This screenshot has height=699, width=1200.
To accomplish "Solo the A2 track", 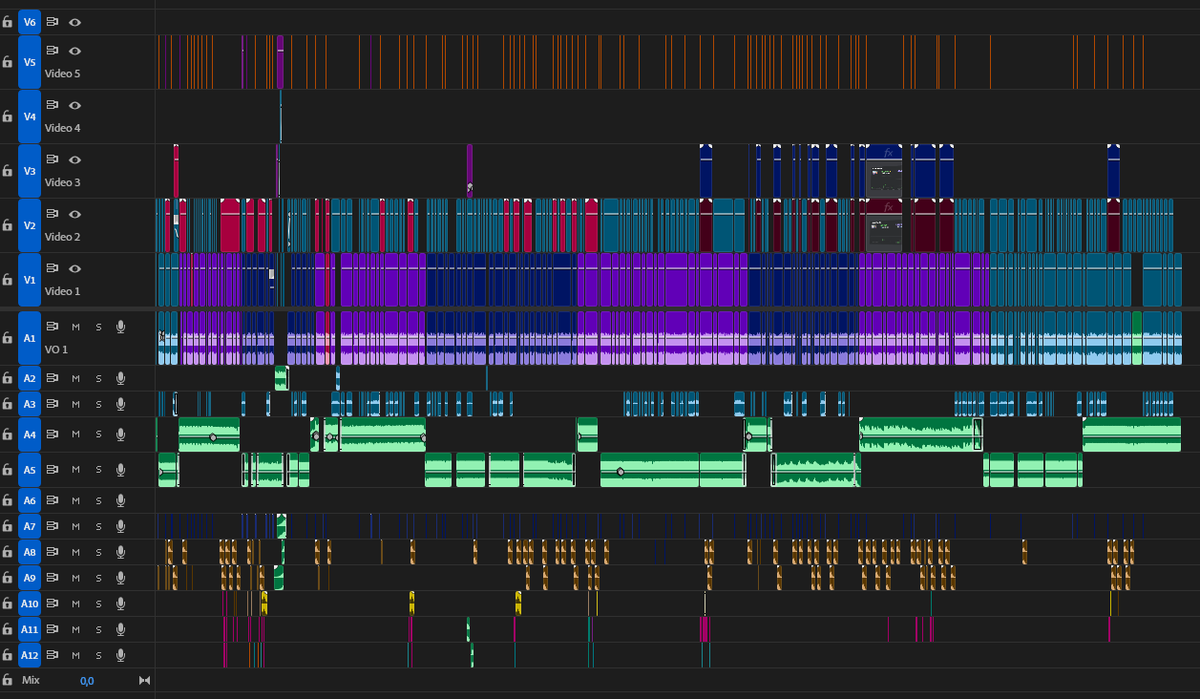I will coord(98,378).
